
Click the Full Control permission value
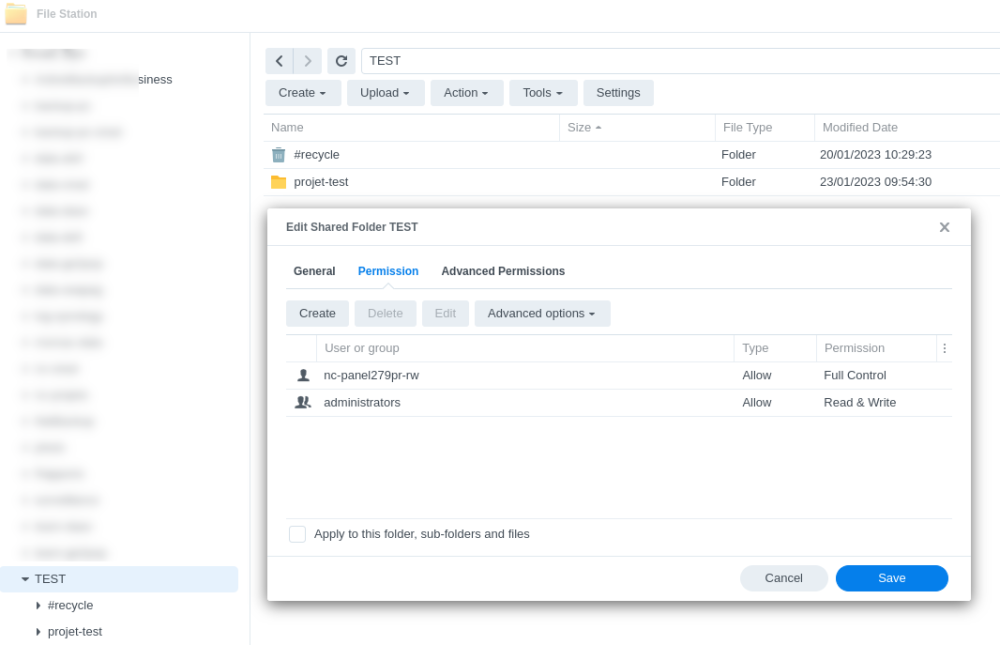[x=855, y=376]
